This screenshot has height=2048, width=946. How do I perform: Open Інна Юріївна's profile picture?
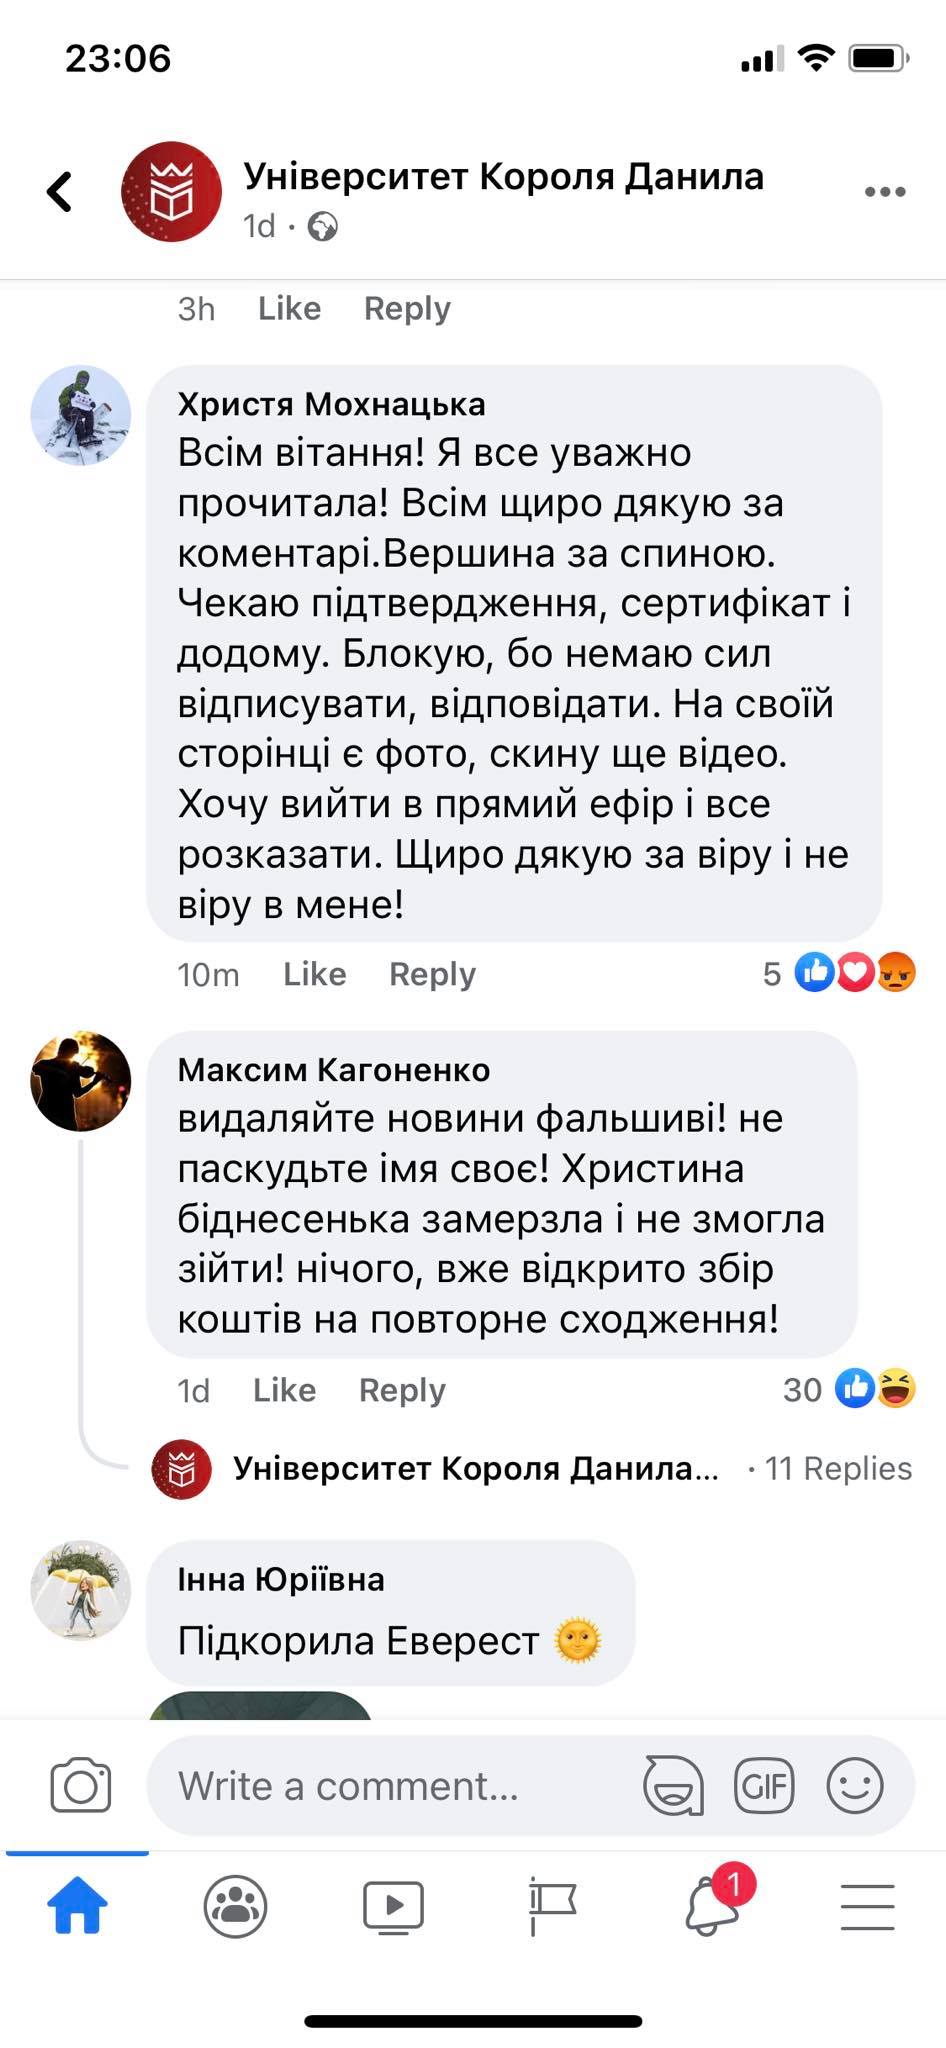(81, 1589)
